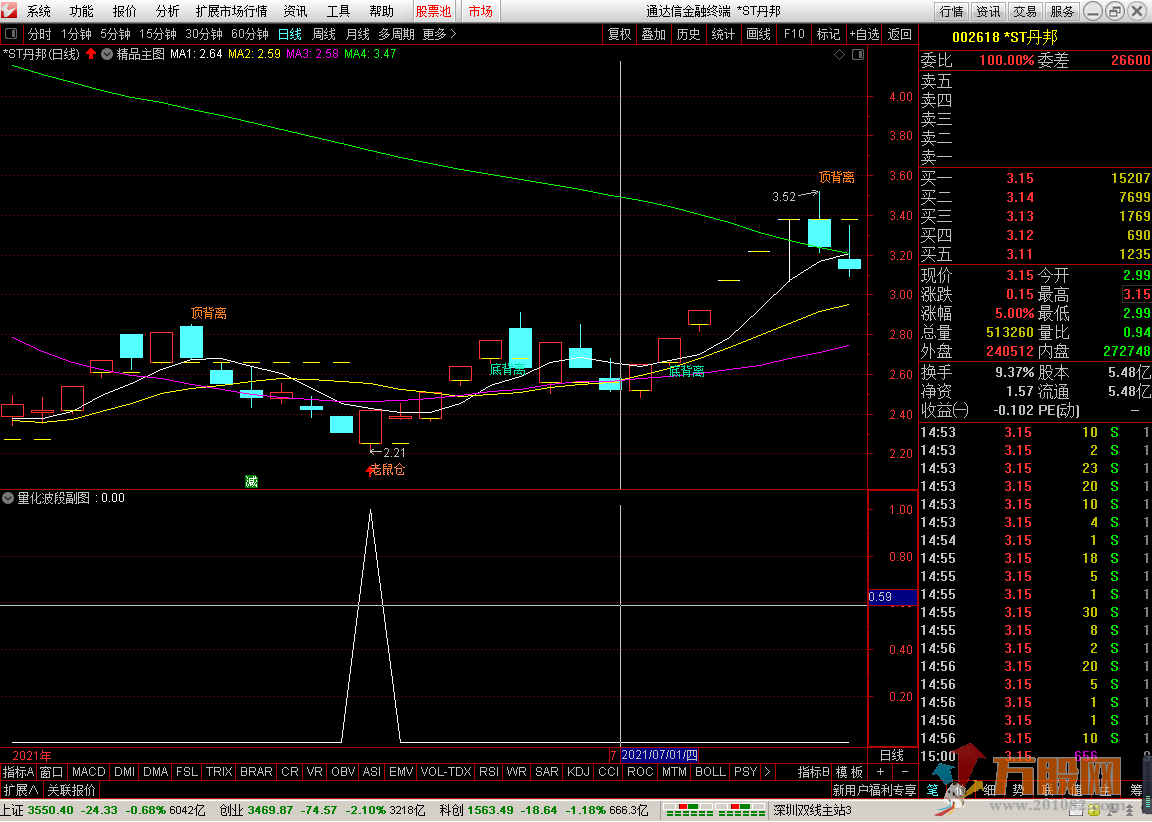The width and height of the screenshot is (1152, 822).
Task: Add stock with +自选
Action: [865, 34]
